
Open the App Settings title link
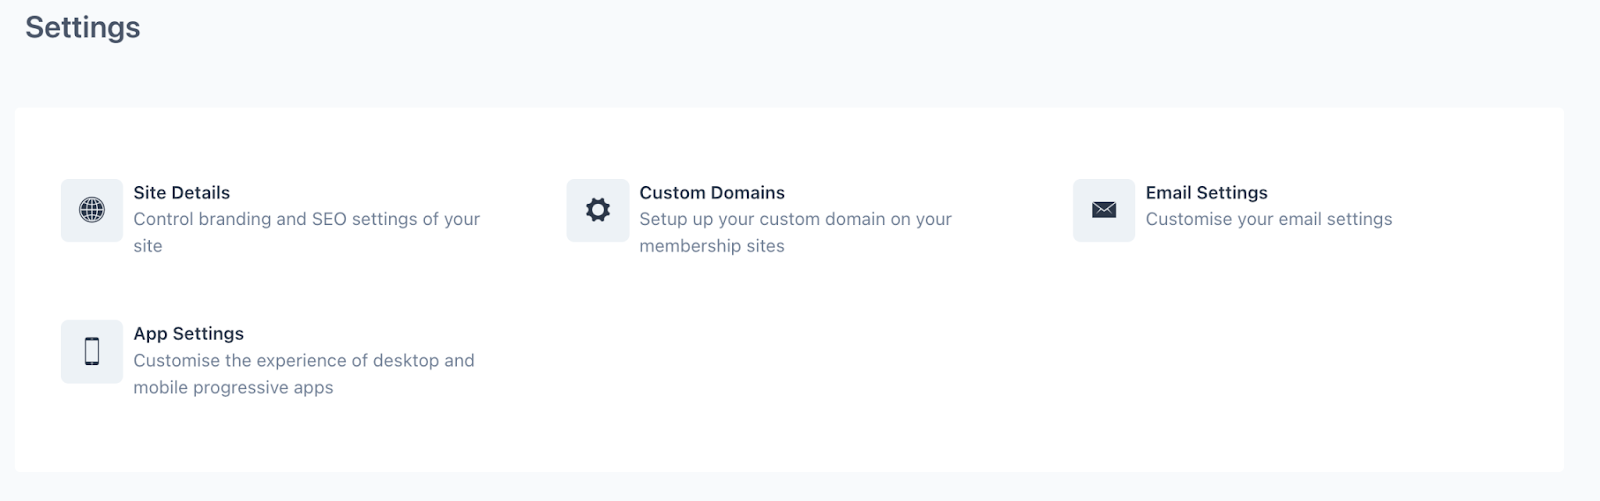pos(188,333)
